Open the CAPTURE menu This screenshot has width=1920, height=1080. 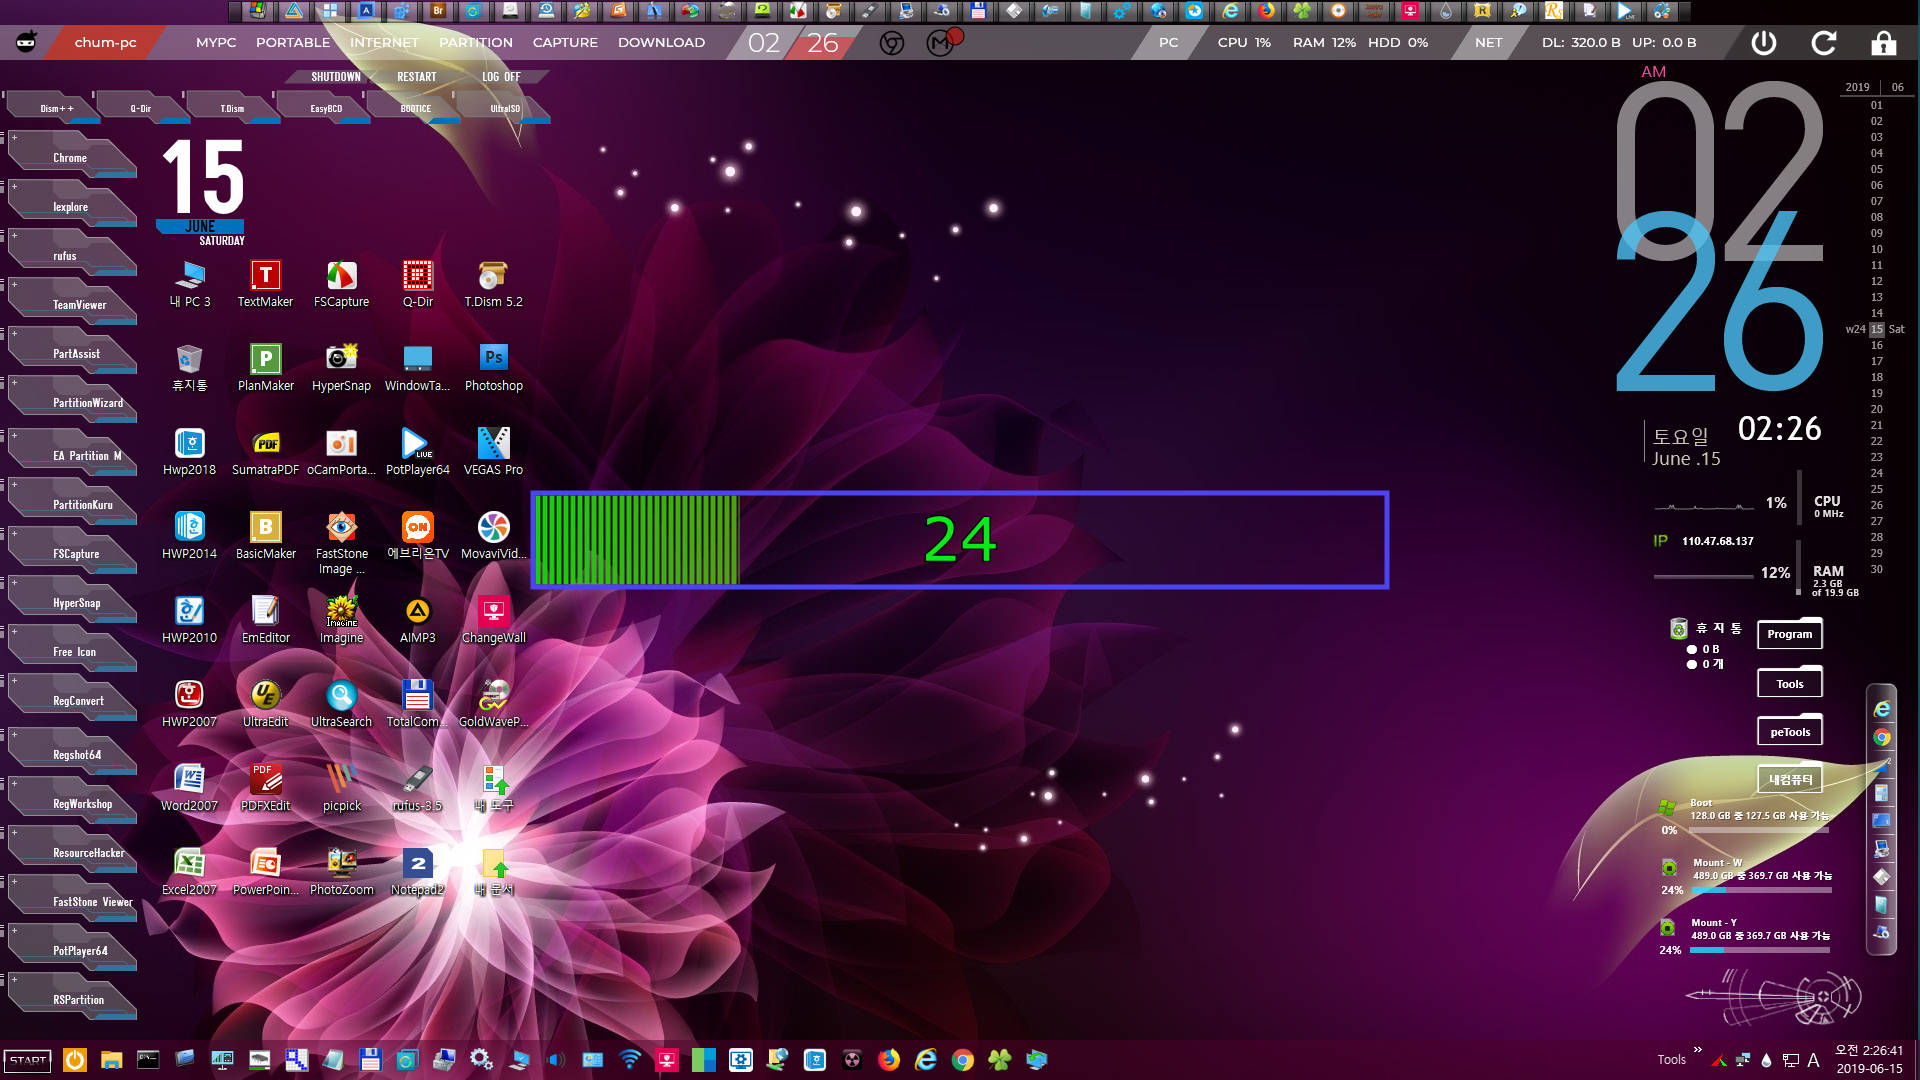pos(565,43)
